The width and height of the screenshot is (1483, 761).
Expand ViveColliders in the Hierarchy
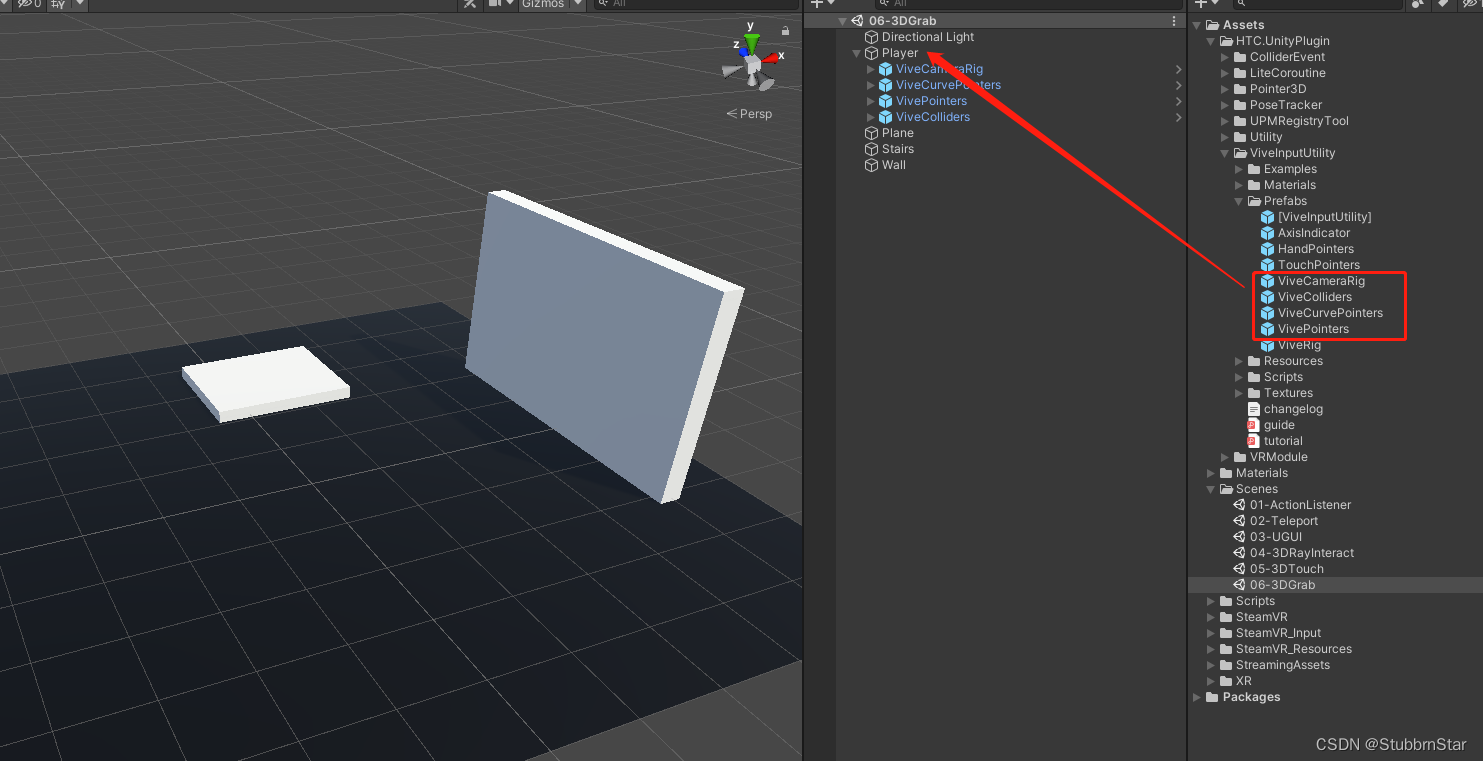pos(871,117)
